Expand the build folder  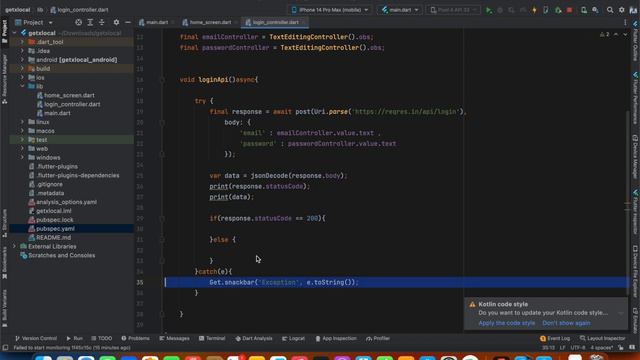point(22,69)
